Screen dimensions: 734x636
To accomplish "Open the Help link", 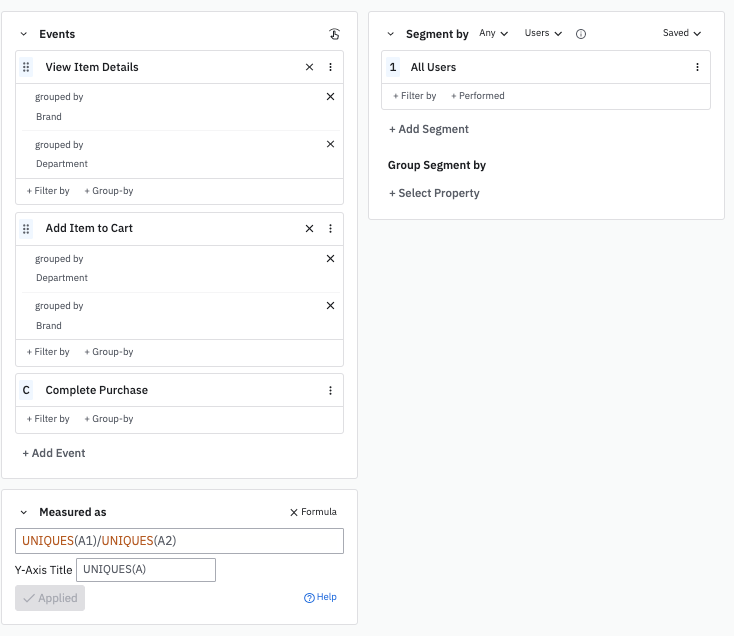I will pos(320,597).
